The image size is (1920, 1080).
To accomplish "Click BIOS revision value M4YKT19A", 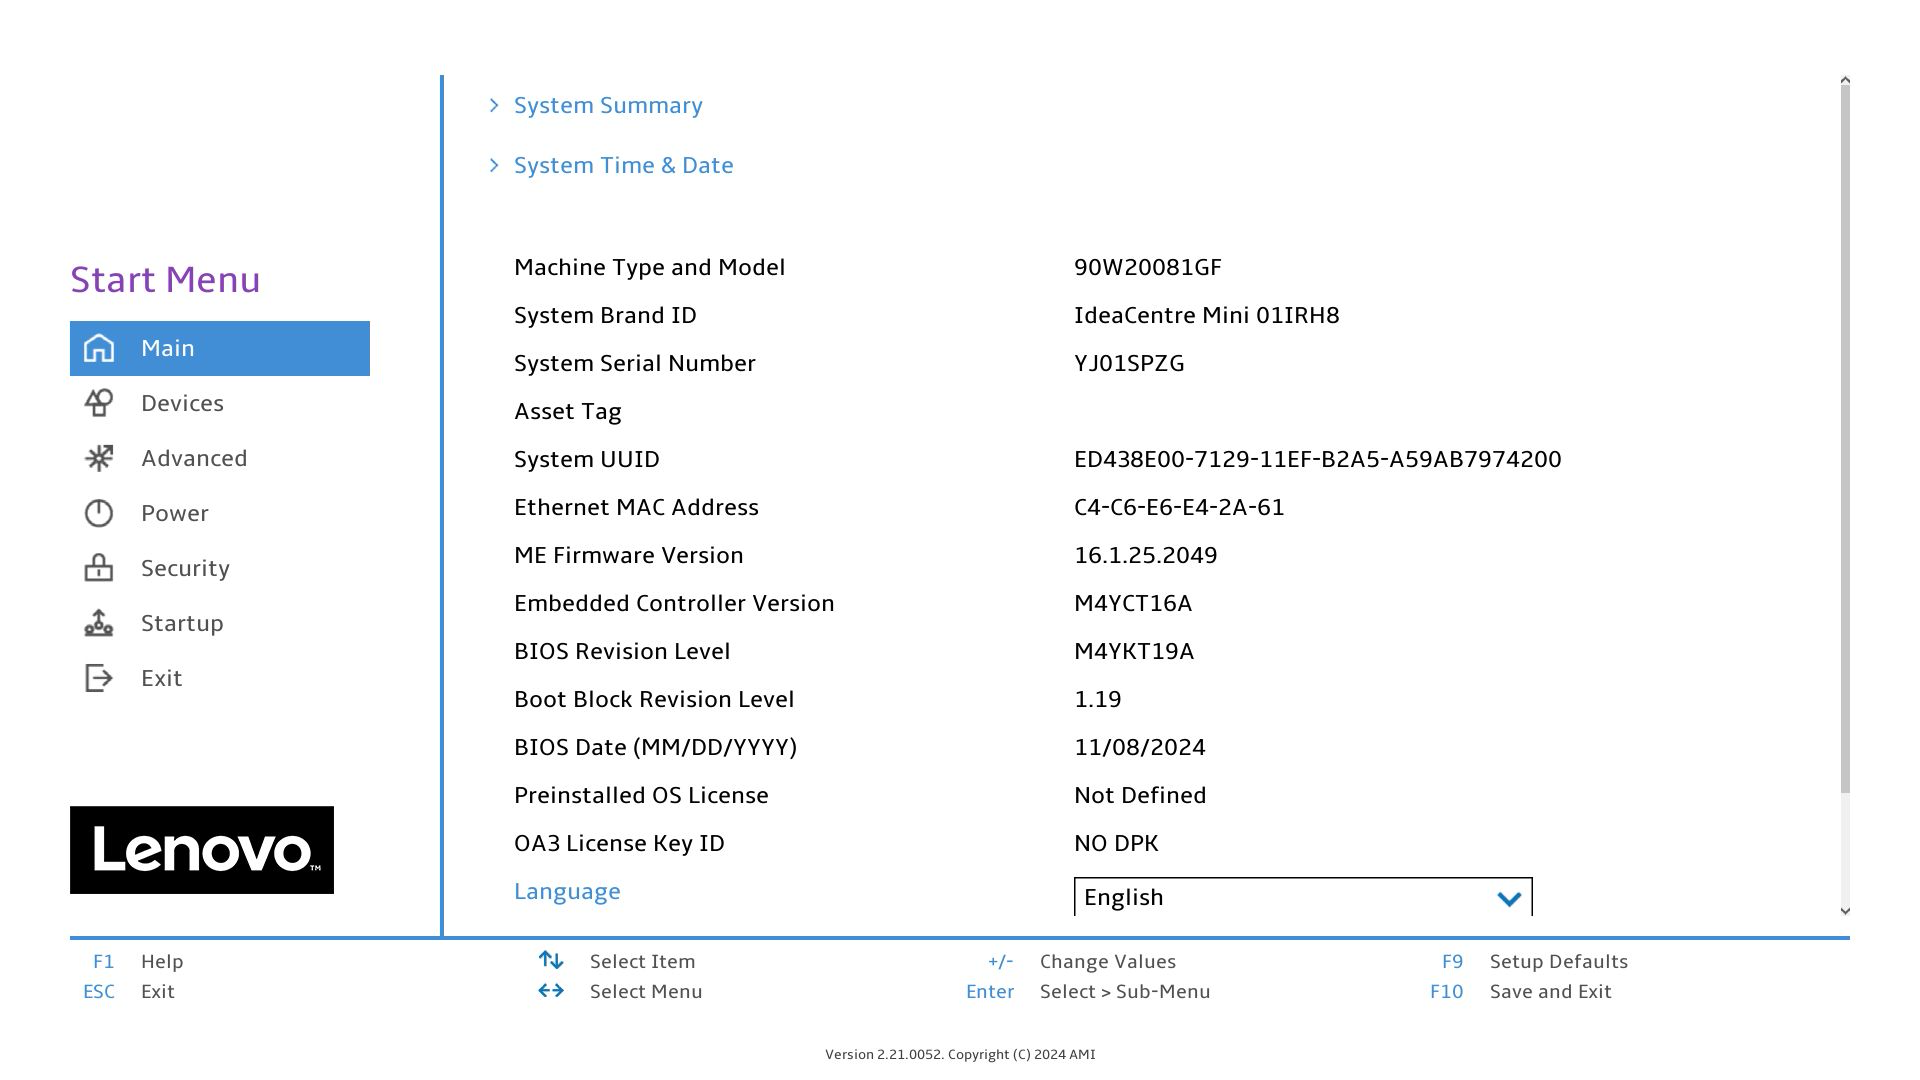I will click(1134, 651).
